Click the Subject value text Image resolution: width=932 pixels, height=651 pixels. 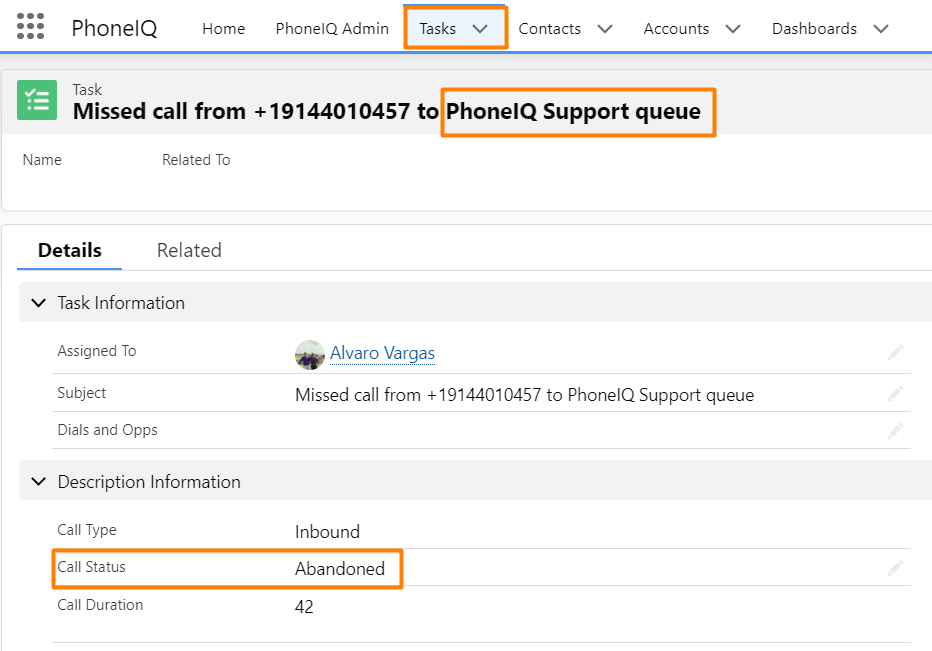(525, 395)
